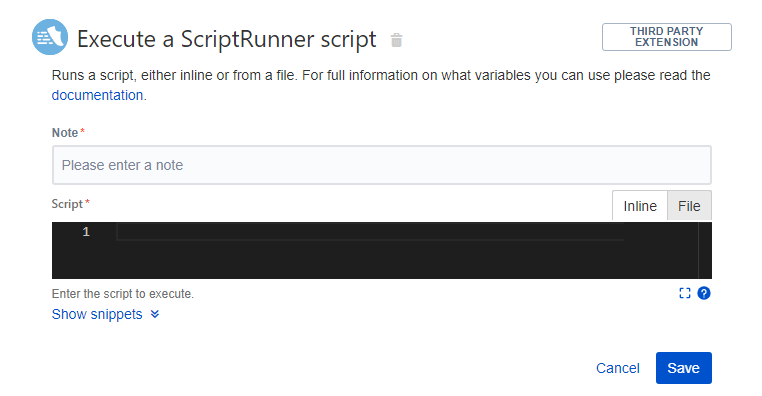Click the editor's right-side scrollbar strip
Viewport: 762px width, 396px height.
coord(705,250)
